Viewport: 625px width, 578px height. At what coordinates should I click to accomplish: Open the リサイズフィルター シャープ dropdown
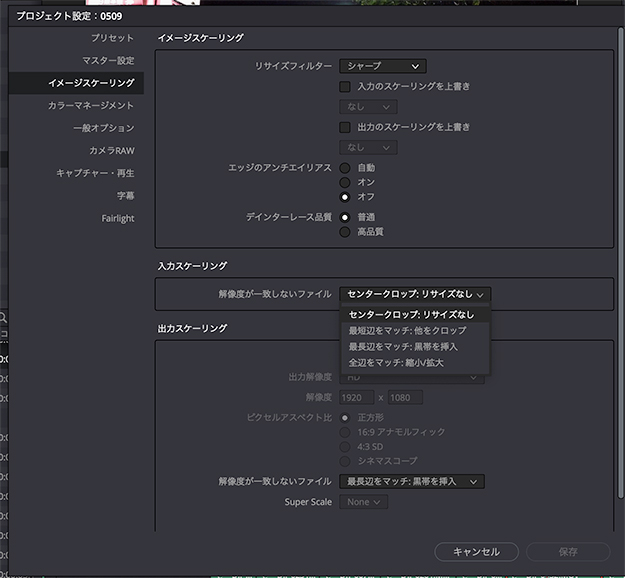382,66
